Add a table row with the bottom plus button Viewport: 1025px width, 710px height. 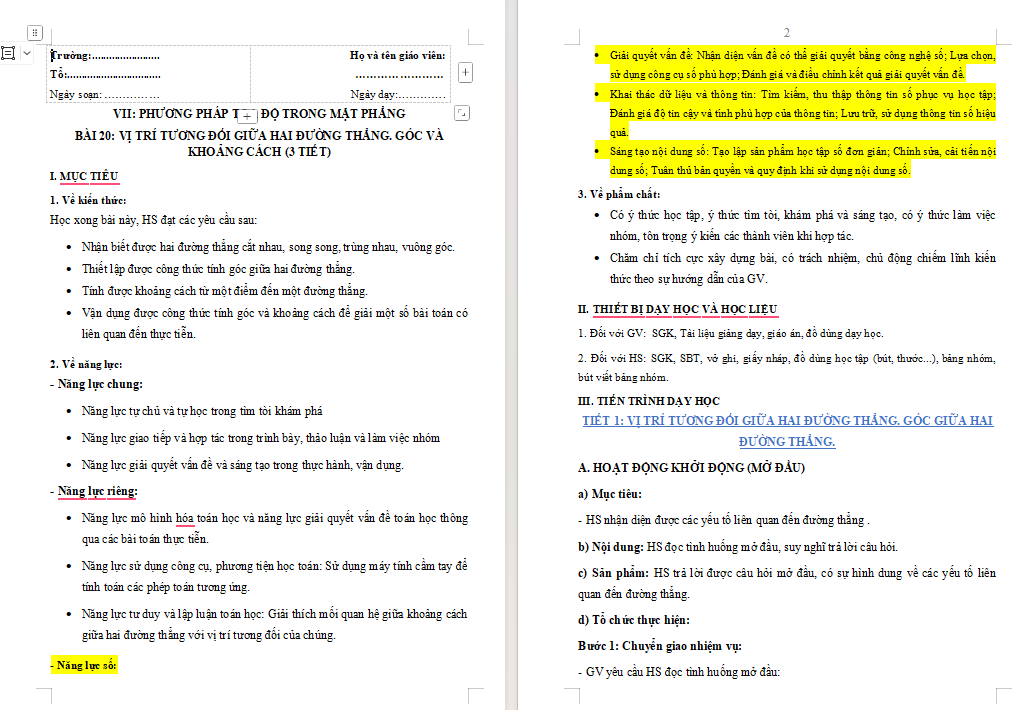[x=247, y=116]
